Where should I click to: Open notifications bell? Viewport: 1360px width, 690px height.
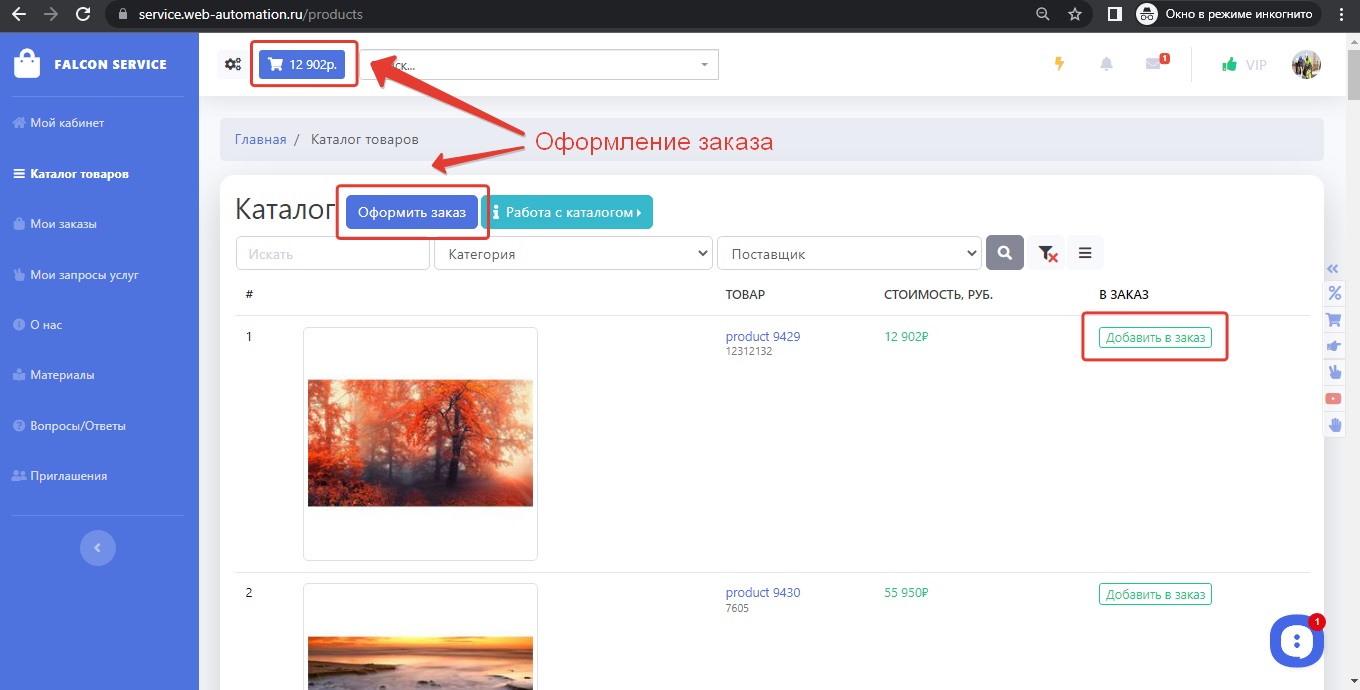(x=1106, y=64)
